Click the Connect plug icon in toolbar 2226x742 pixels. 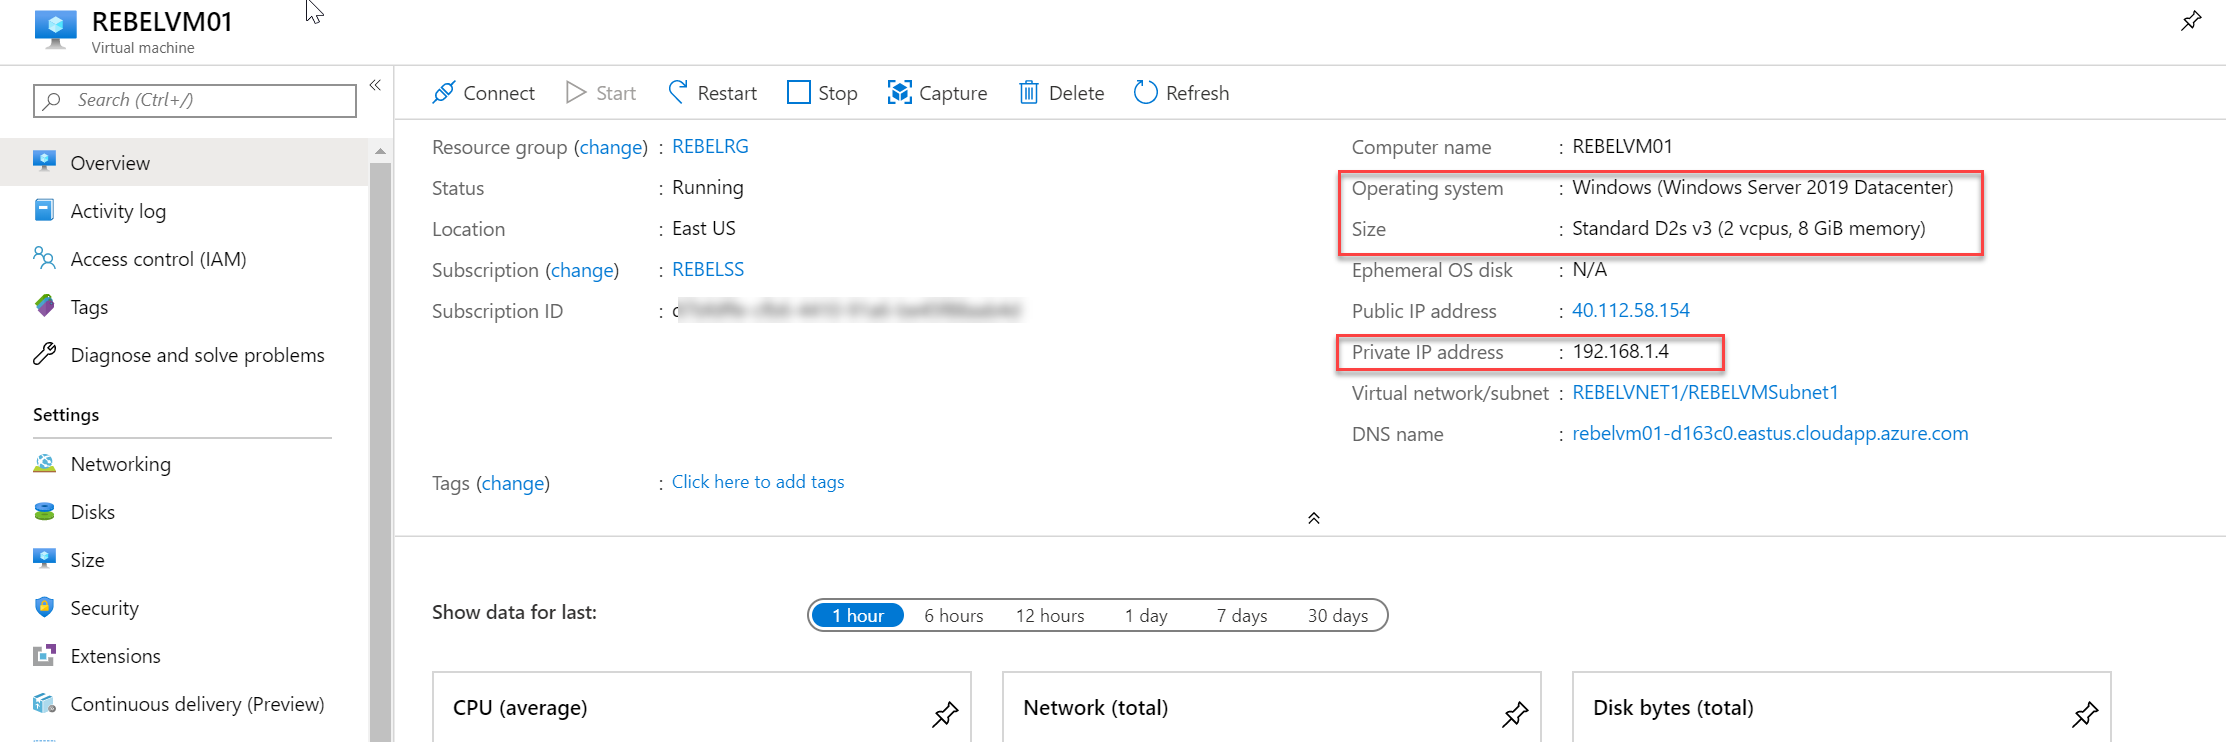coord(443,93)
